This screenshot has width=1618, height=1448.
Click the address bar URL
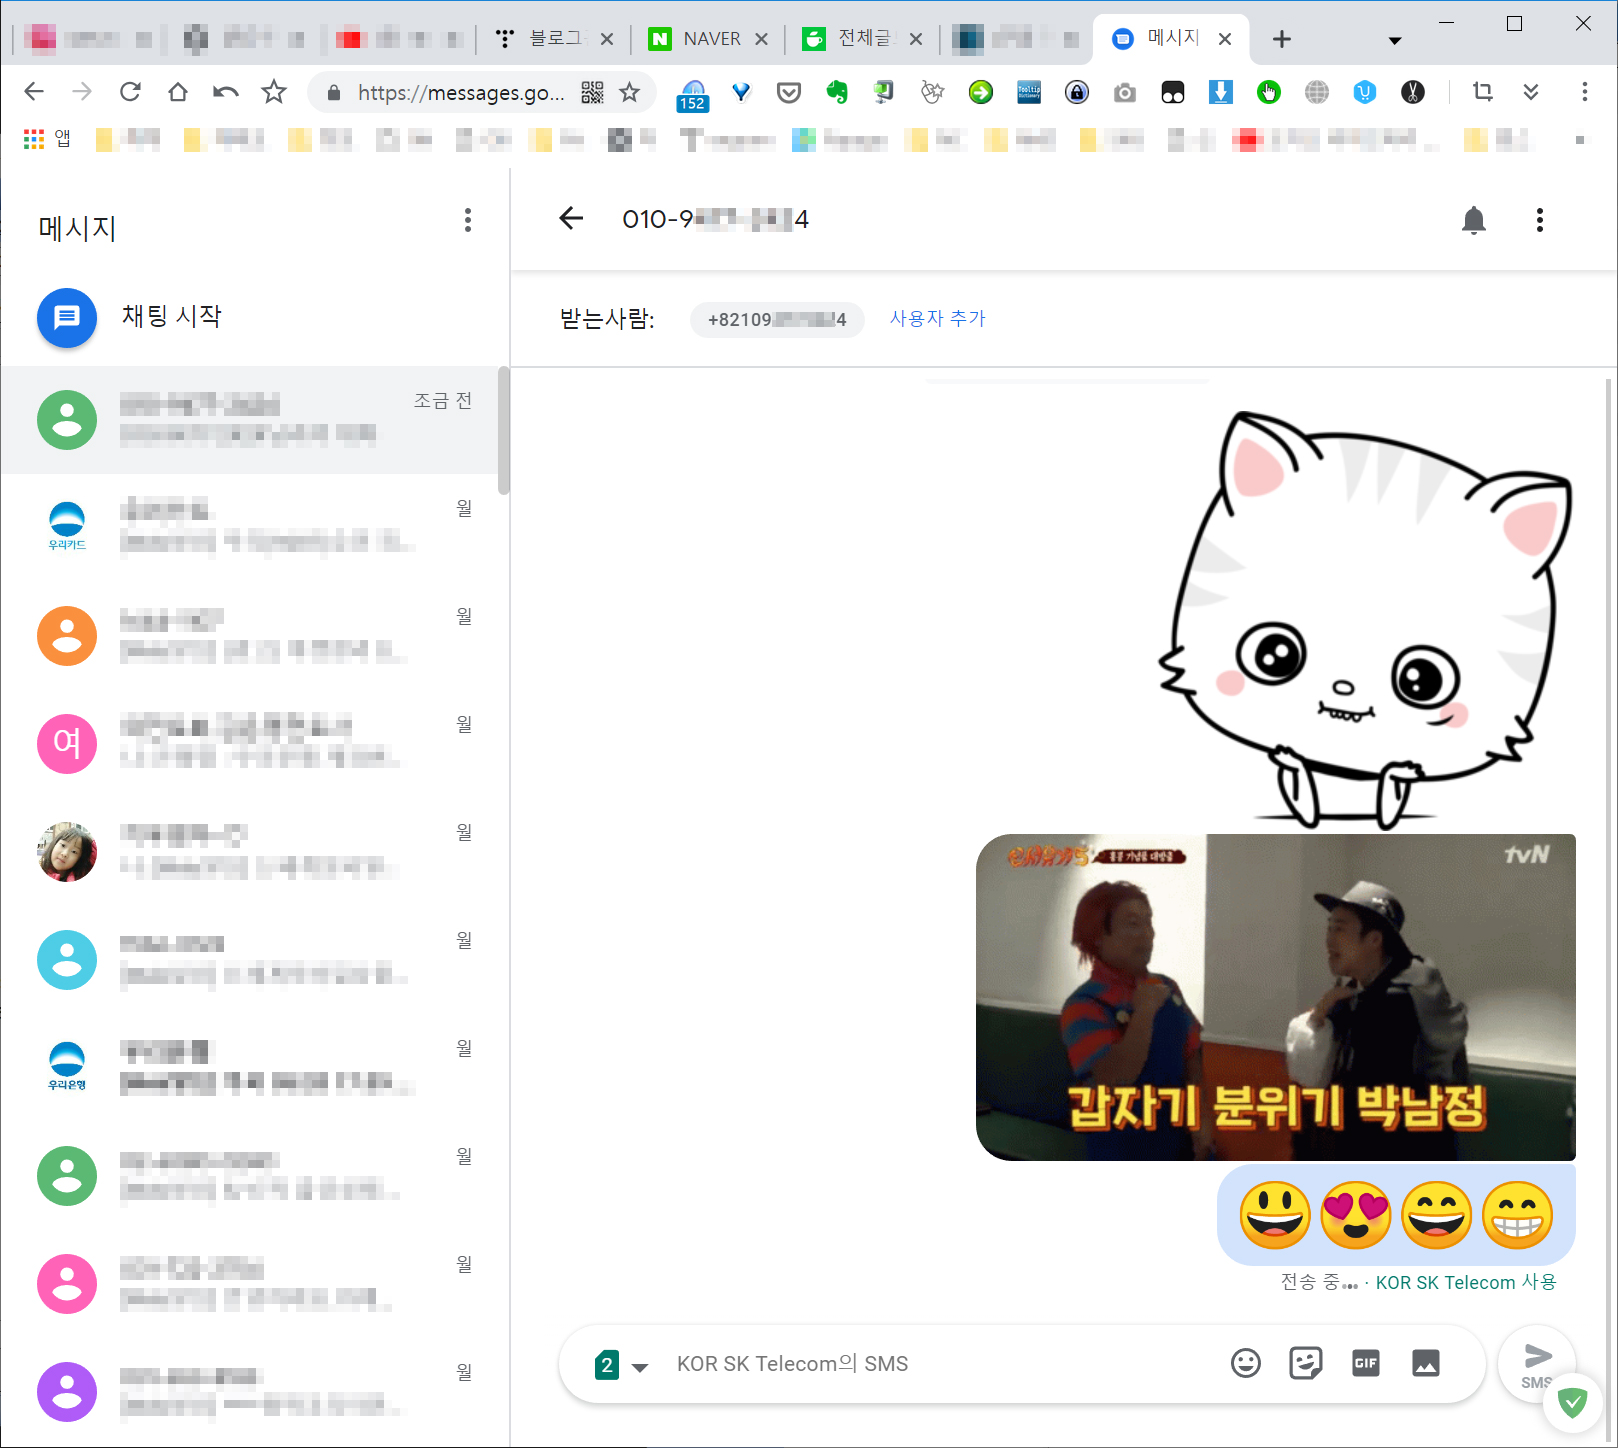tap(461, 93)
